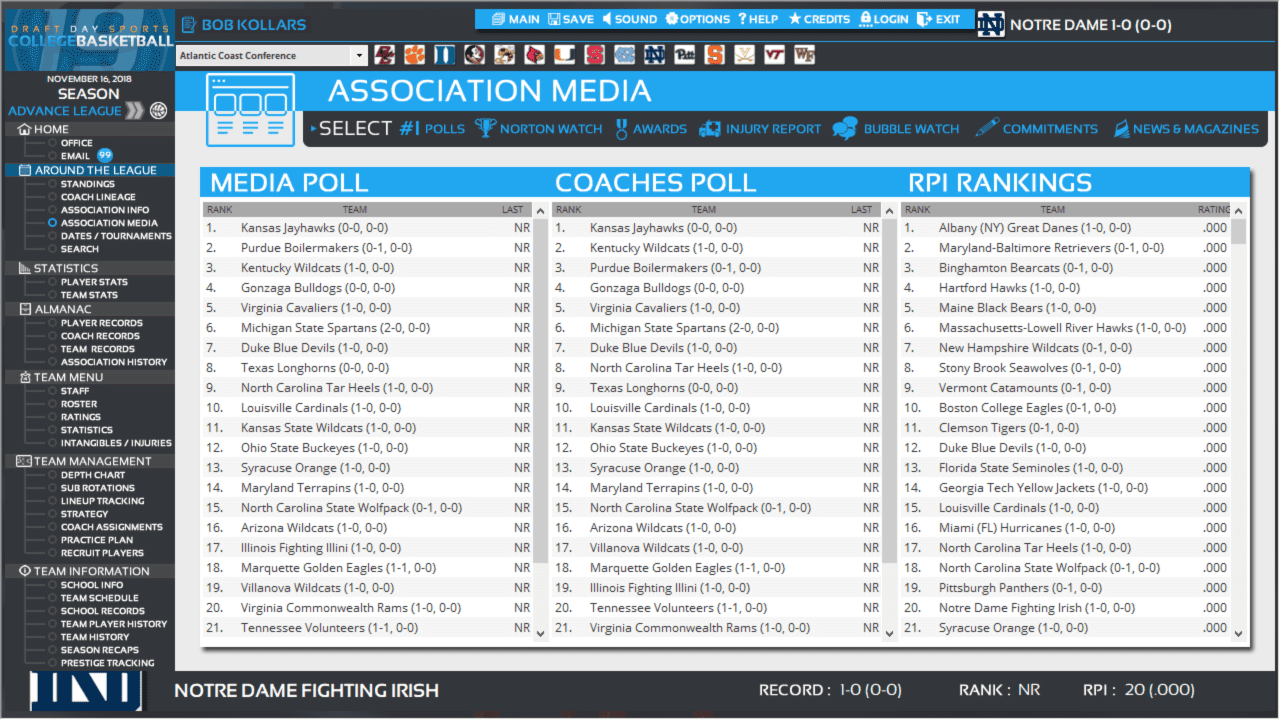Image resolution: width=1280 pixels, height=720 pixels.
Task: Click the Advance League double-arrow icon
Action: tap(134, 111)
